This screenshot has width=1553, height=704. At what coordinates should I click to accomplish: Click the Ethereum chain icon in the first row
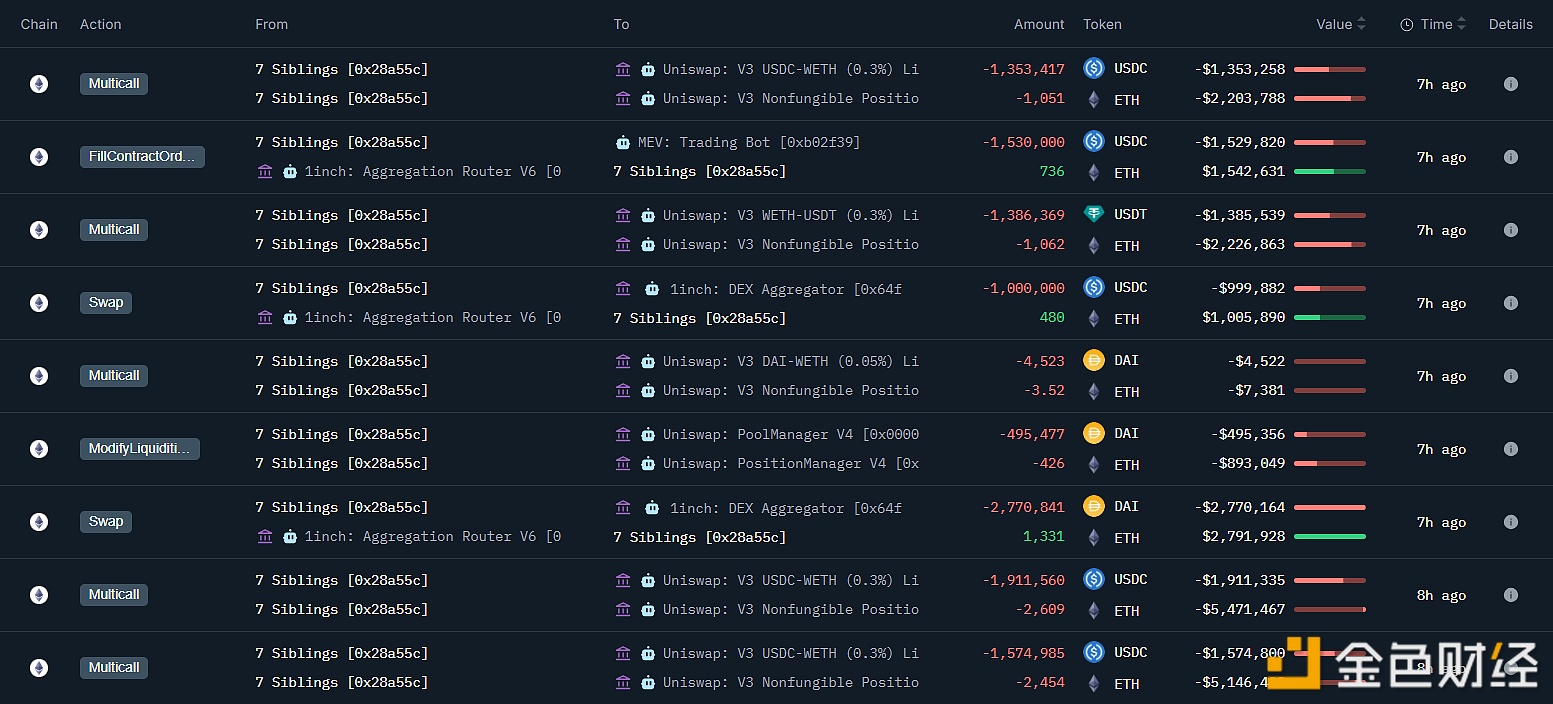click(x=39, y=84)
